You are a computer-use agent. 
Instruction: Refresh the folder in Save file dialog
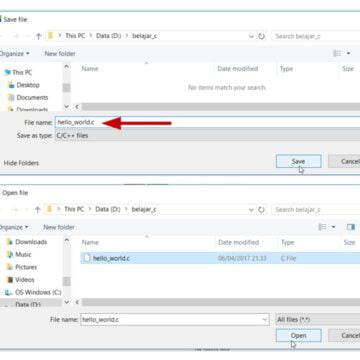pyautogui.click(x=262, y=36)
